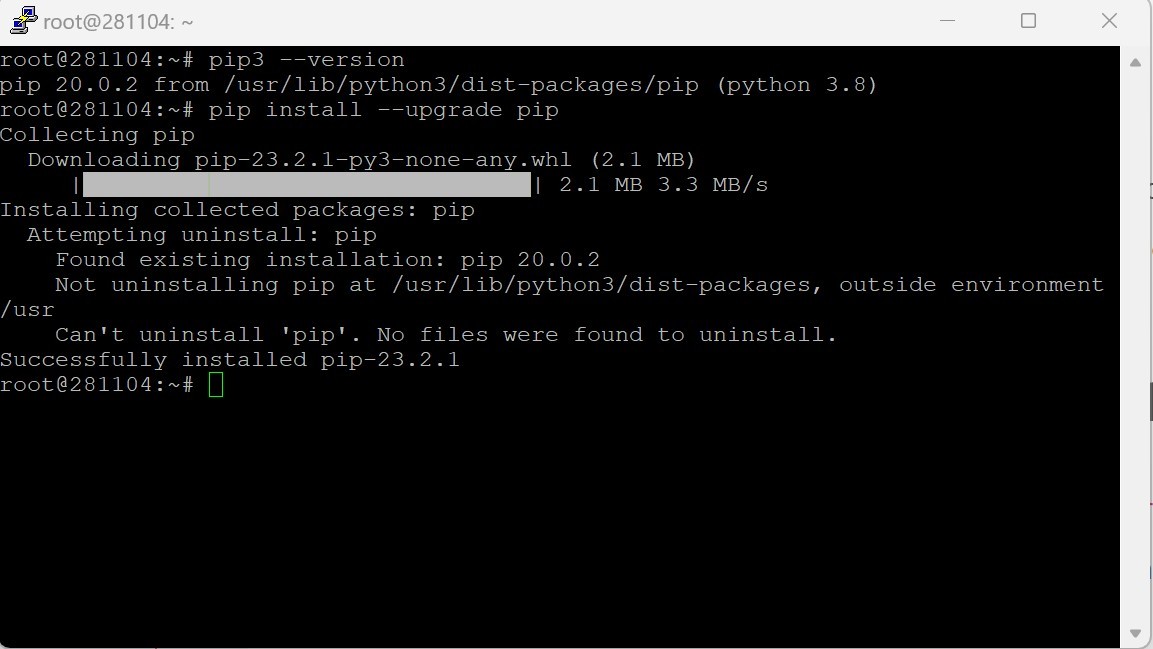Click the pip3 --version command text
The image size is (1153, 649).
[x=305, y=59]
